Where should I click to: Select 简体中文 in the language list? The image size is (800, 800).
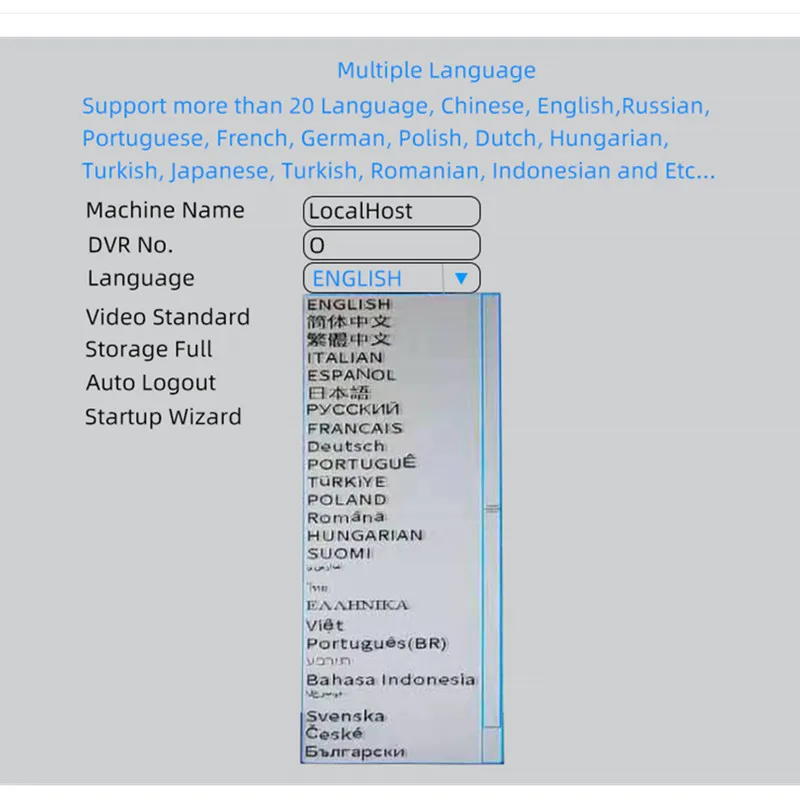(x=349, y=321)
